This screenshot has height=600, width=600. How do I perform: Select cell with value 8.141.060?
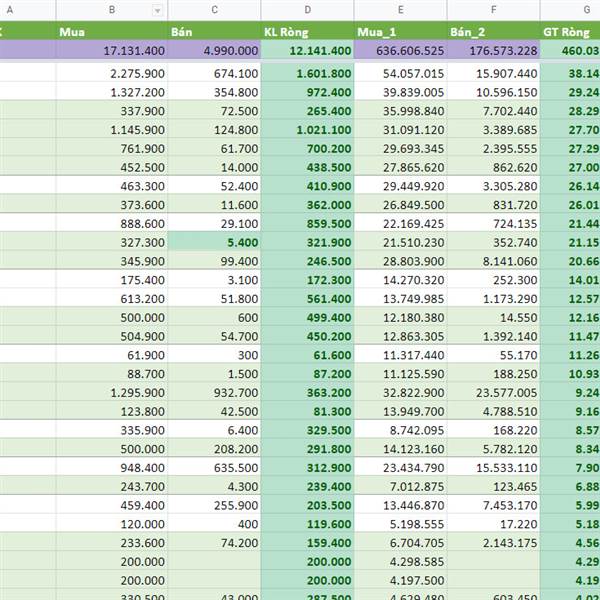click(x=494, y=261)
